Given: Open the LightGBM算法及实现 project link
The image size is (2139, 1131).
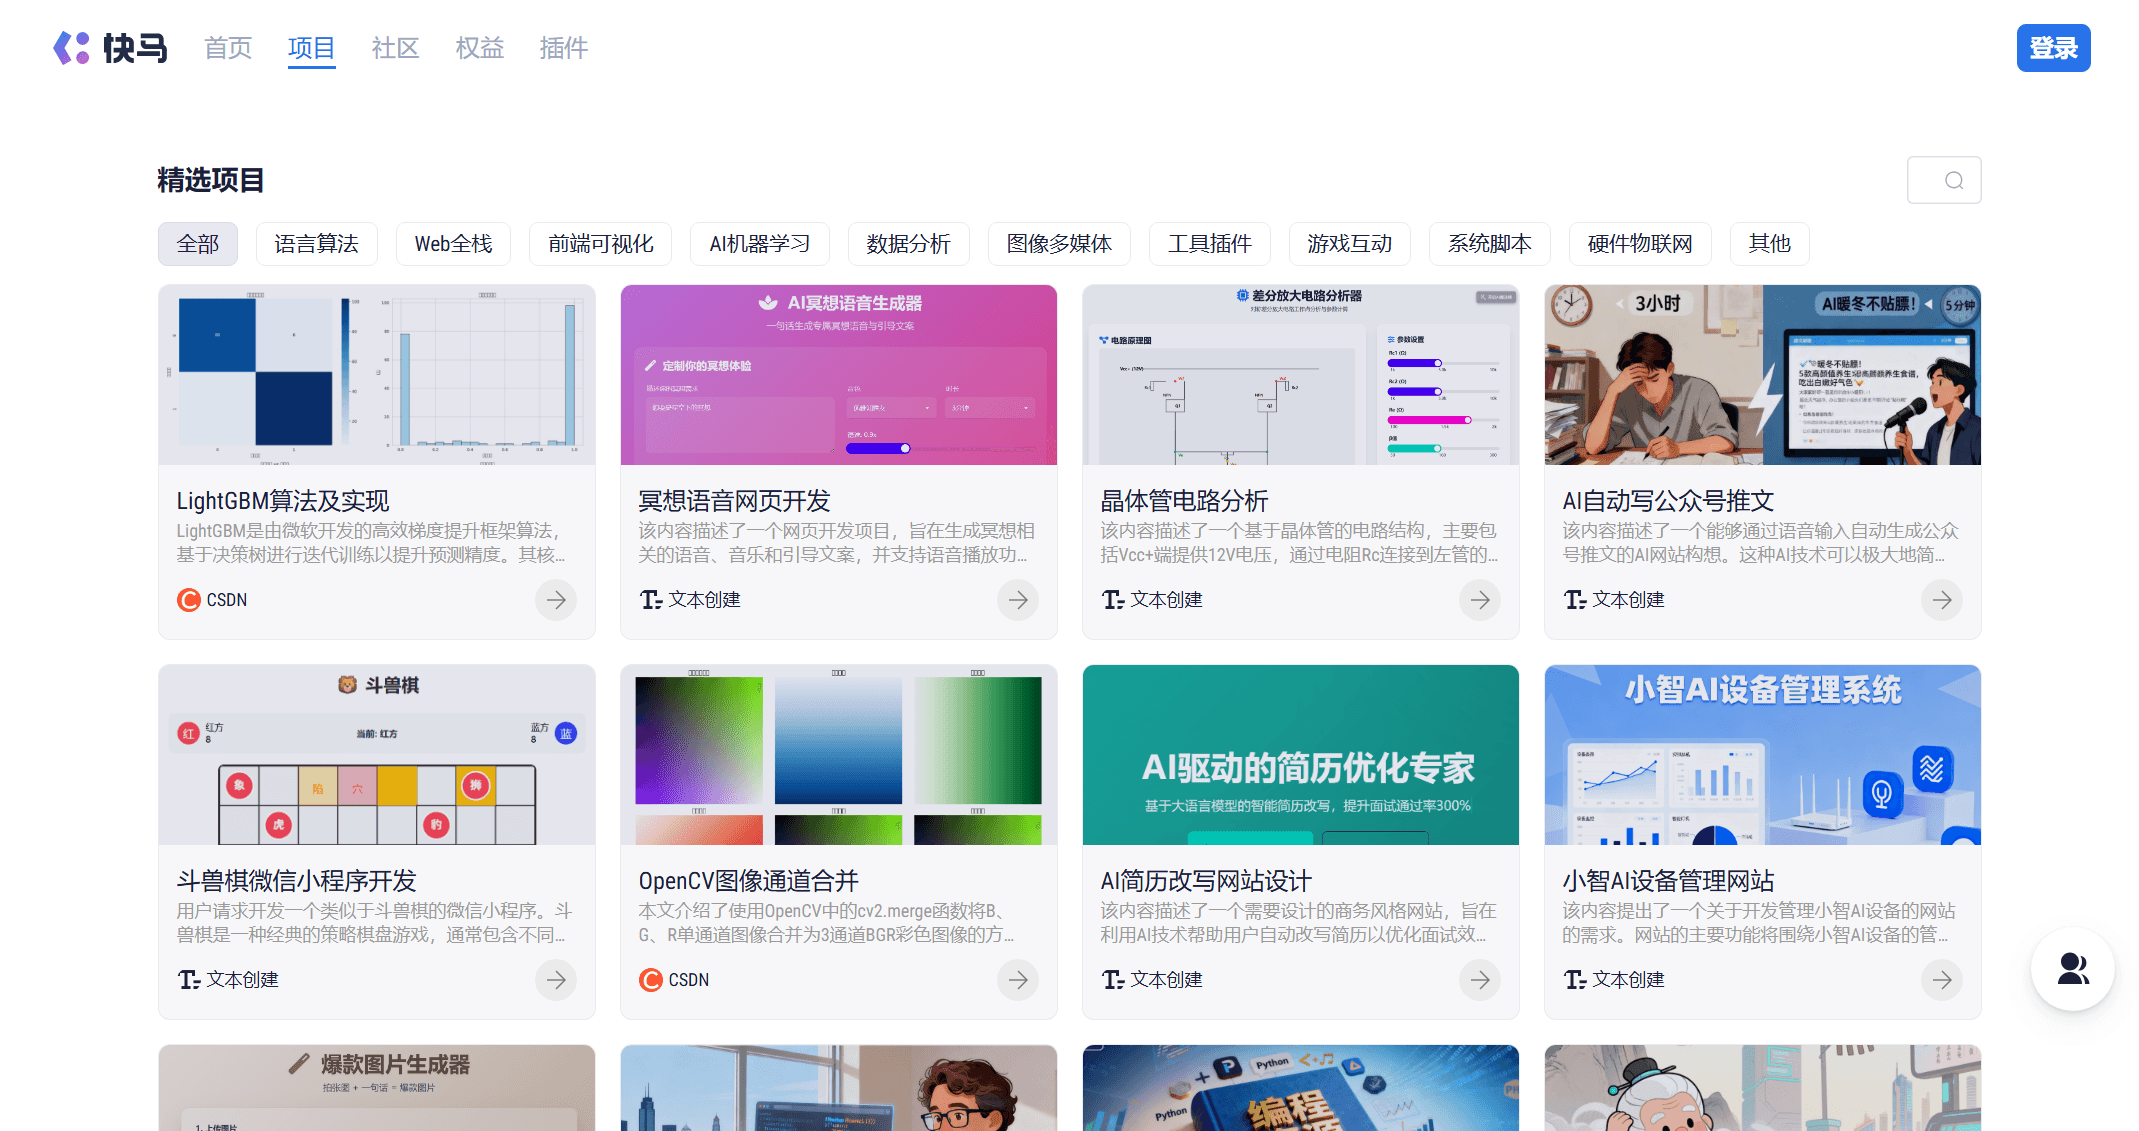Looking at the screenshot, I should click(x=282, y=500).
